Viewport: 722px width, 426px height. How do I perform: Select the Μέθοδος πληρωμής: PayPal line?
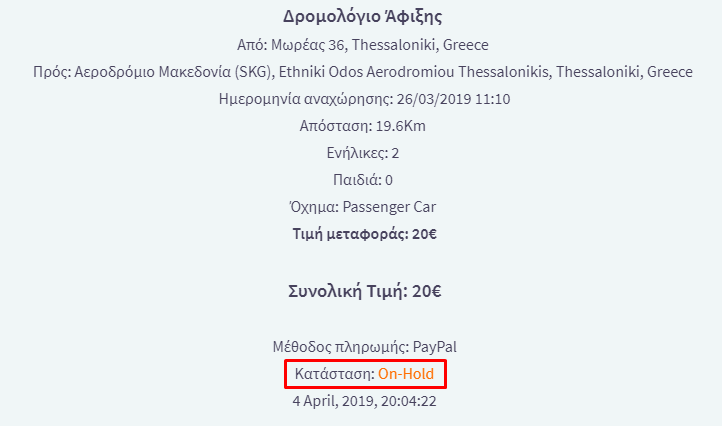coord(364,347)
